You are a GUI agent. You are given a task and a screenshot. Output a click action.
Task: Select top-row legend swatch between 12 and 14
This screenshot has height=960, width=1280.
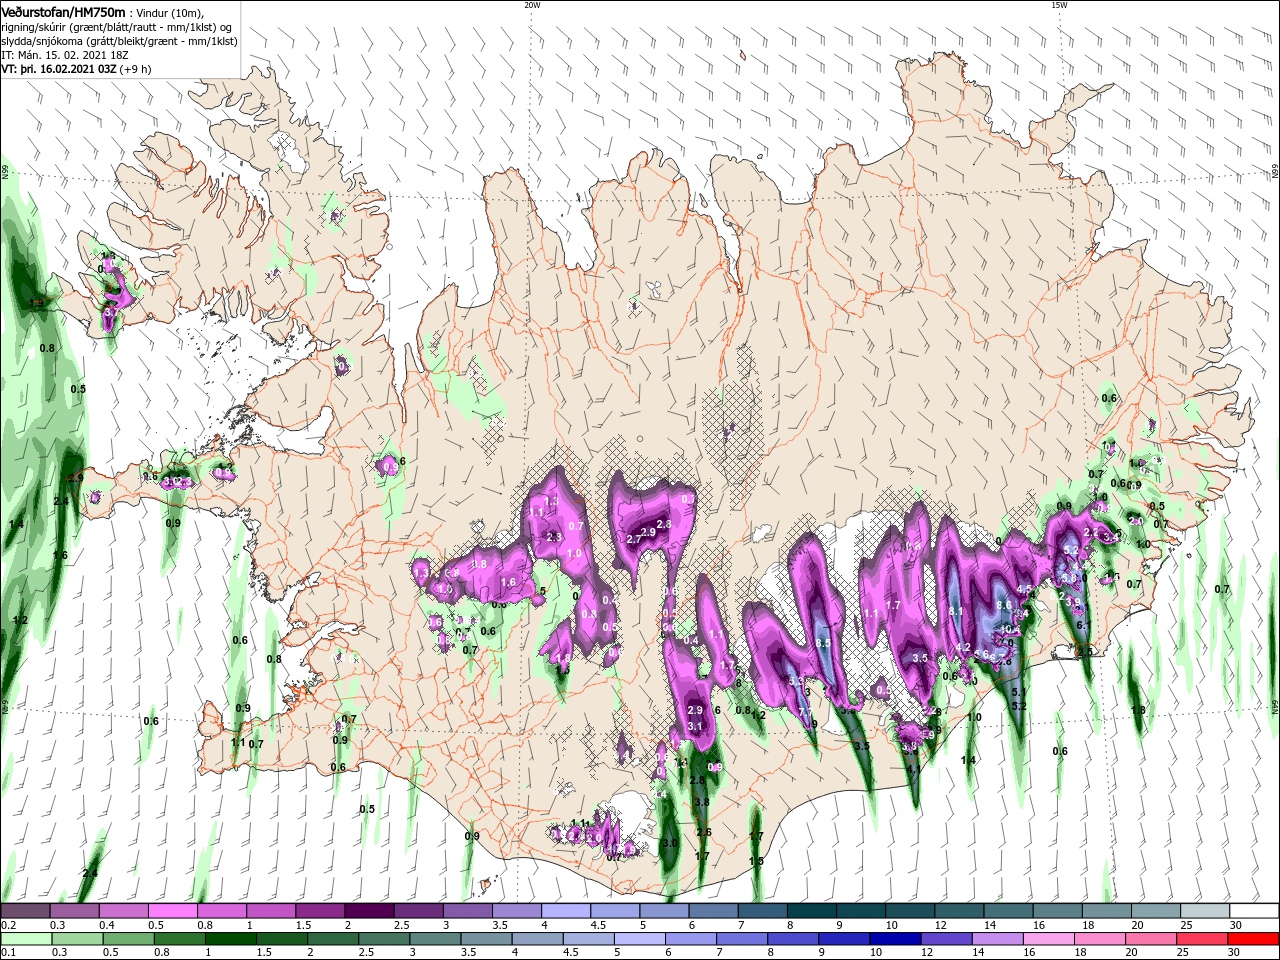coord(960,911)
